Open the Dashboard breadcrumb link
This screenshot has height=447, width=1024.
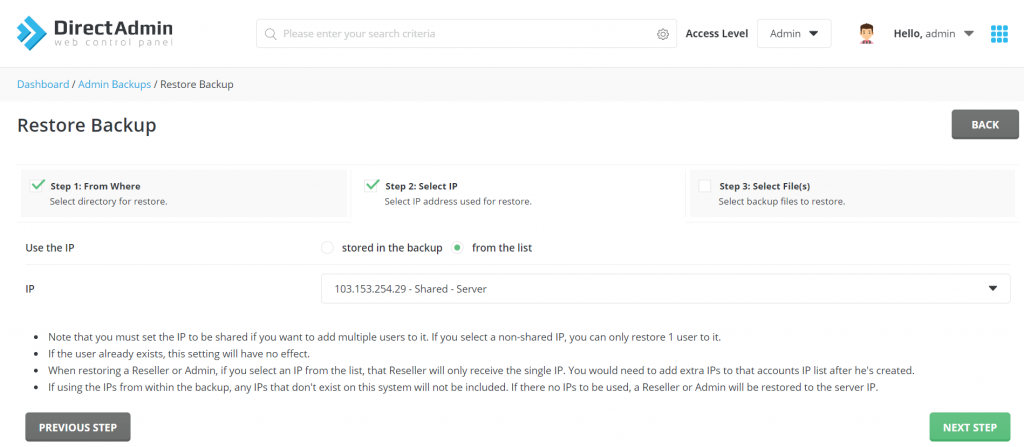click(43, 85)
